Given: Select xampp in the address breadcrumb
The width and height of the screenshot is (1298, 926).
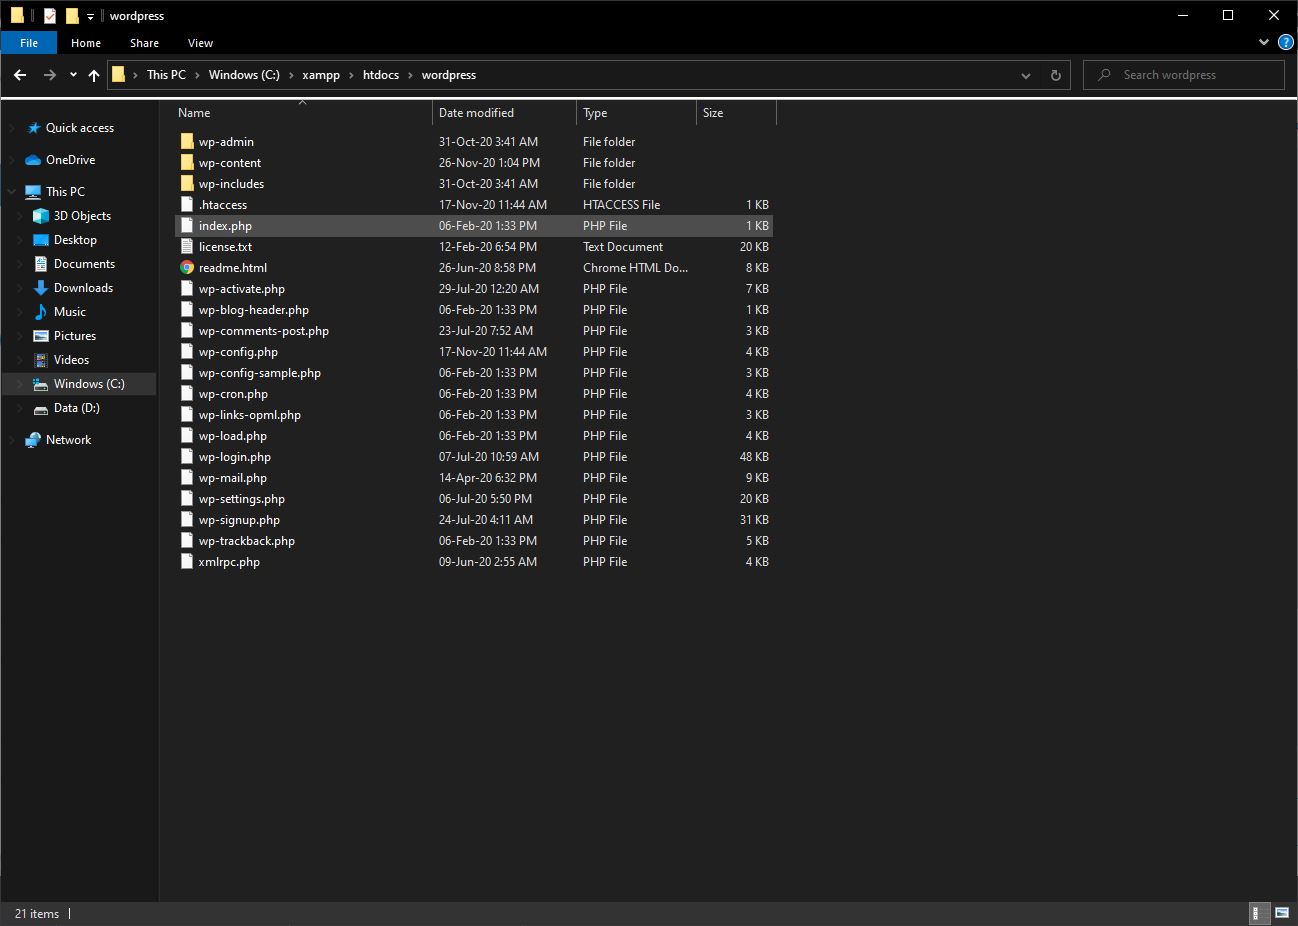Looking at the screenshot, I should 321,75.
